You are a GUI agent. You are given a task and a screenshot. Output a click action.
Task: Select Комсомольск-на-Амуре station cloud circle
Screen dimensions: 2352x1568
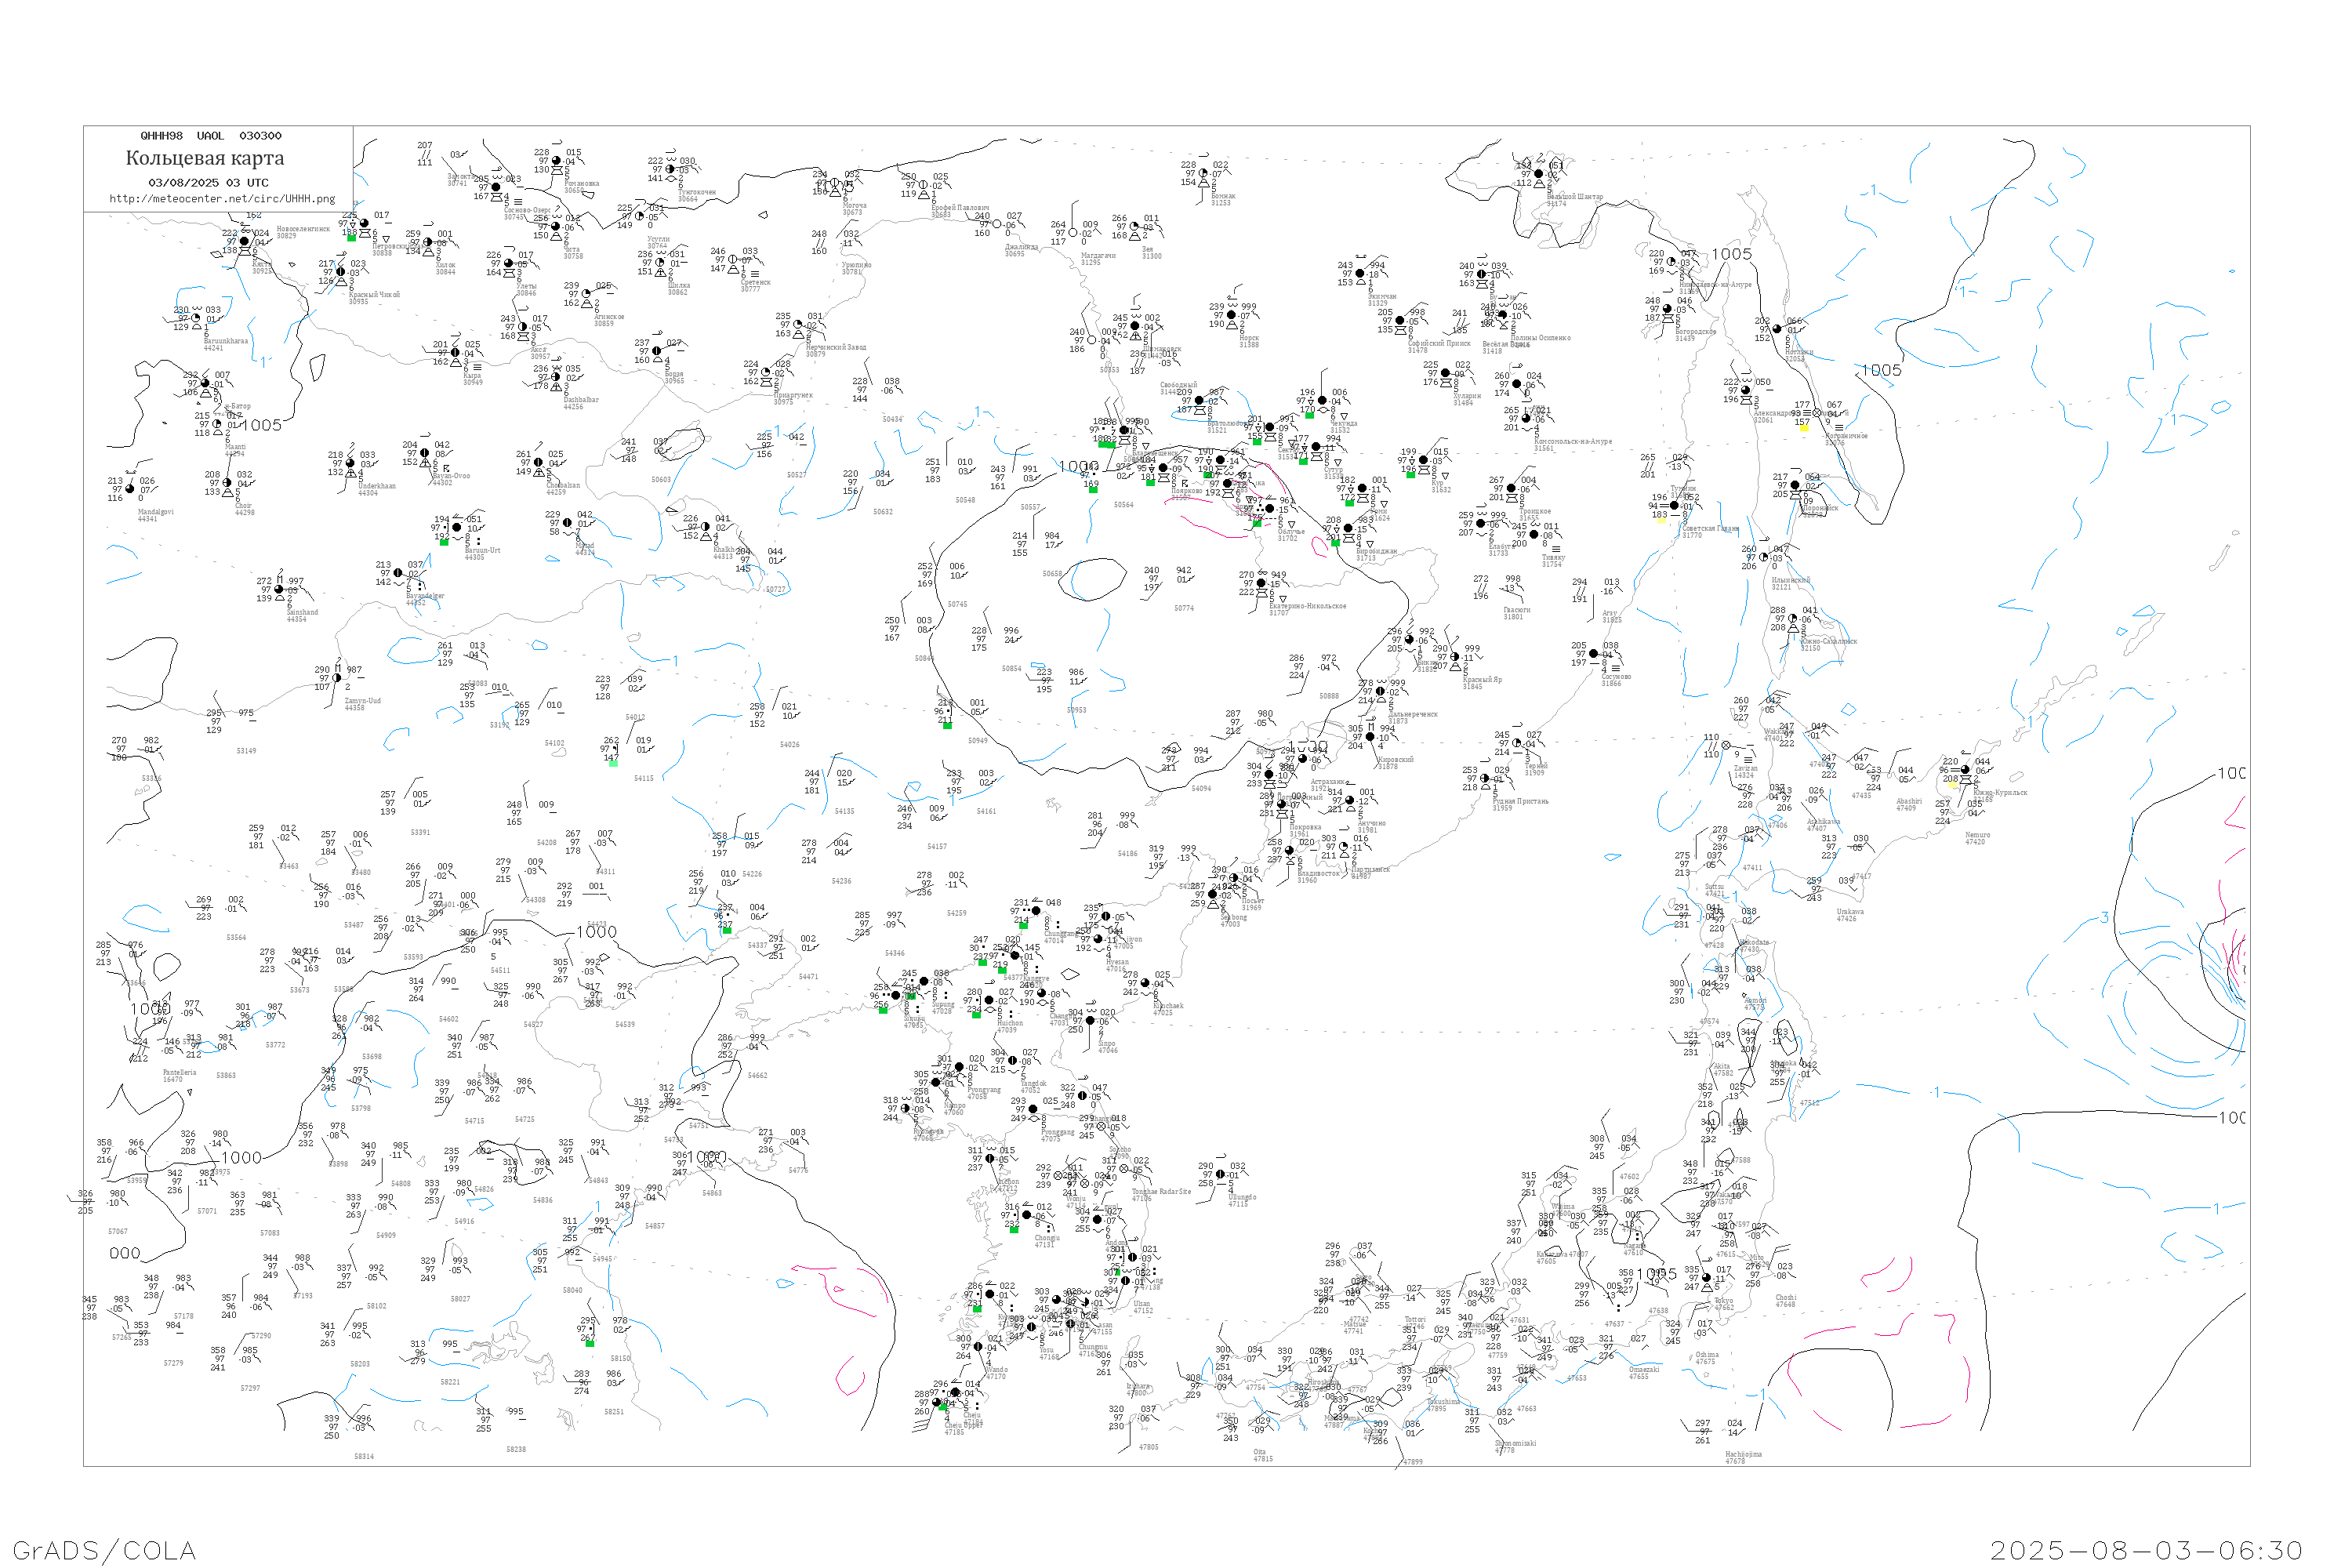1526,419
